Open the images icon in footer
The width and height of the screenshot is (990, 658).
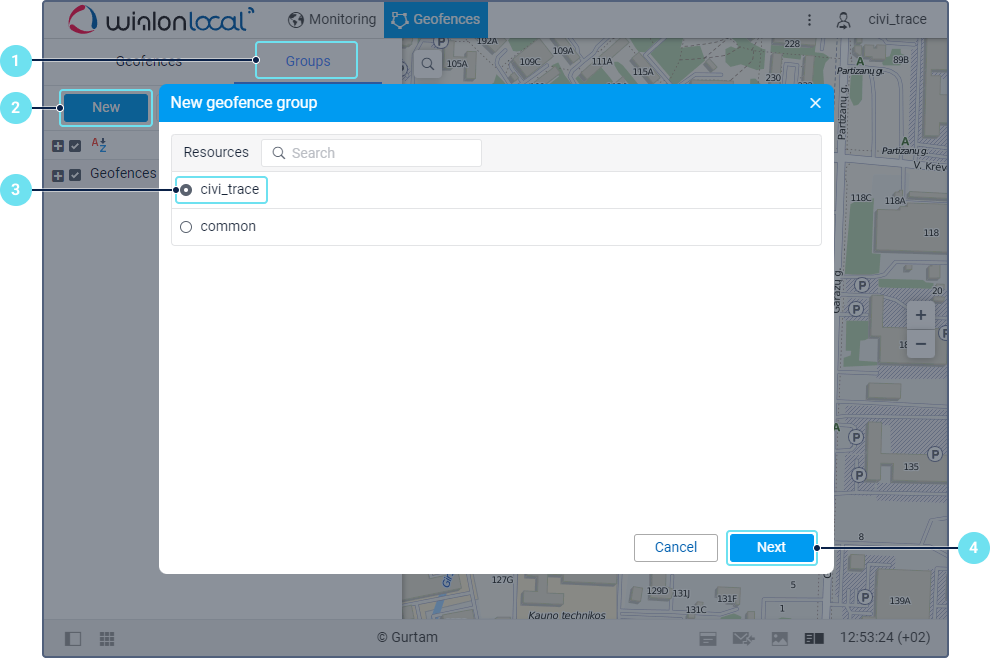(x=780, y=639)
